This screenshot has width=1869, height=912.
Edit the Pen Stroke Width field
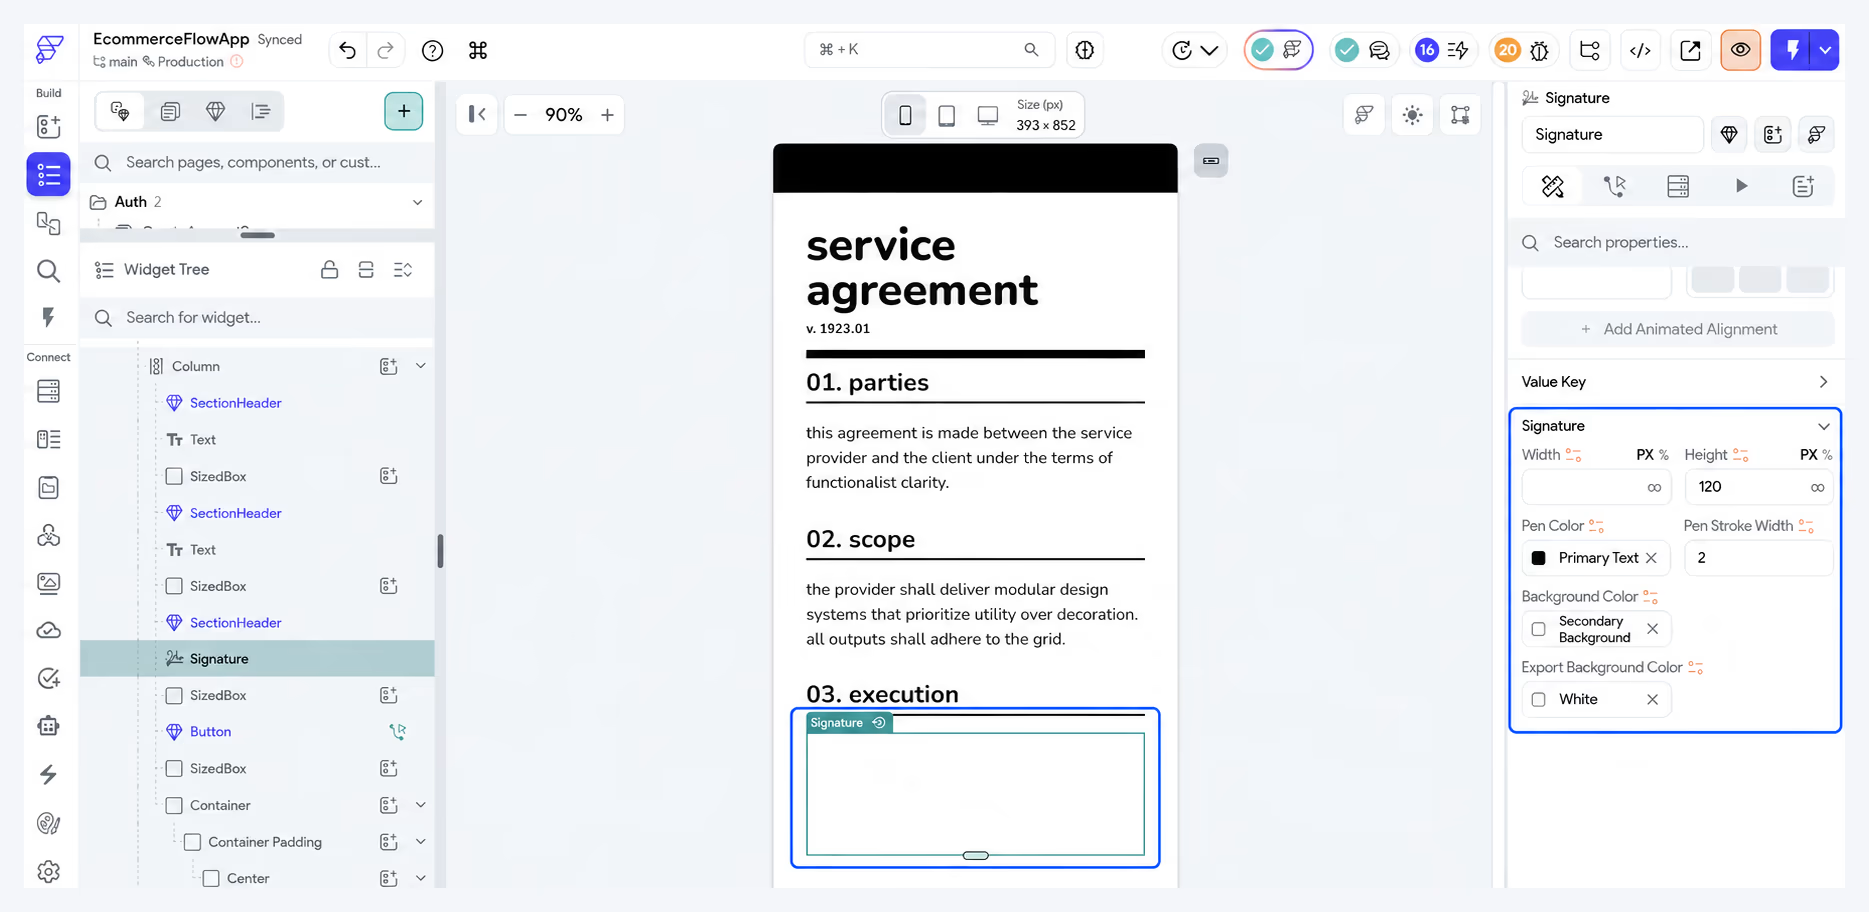[x=1759, y=558]
